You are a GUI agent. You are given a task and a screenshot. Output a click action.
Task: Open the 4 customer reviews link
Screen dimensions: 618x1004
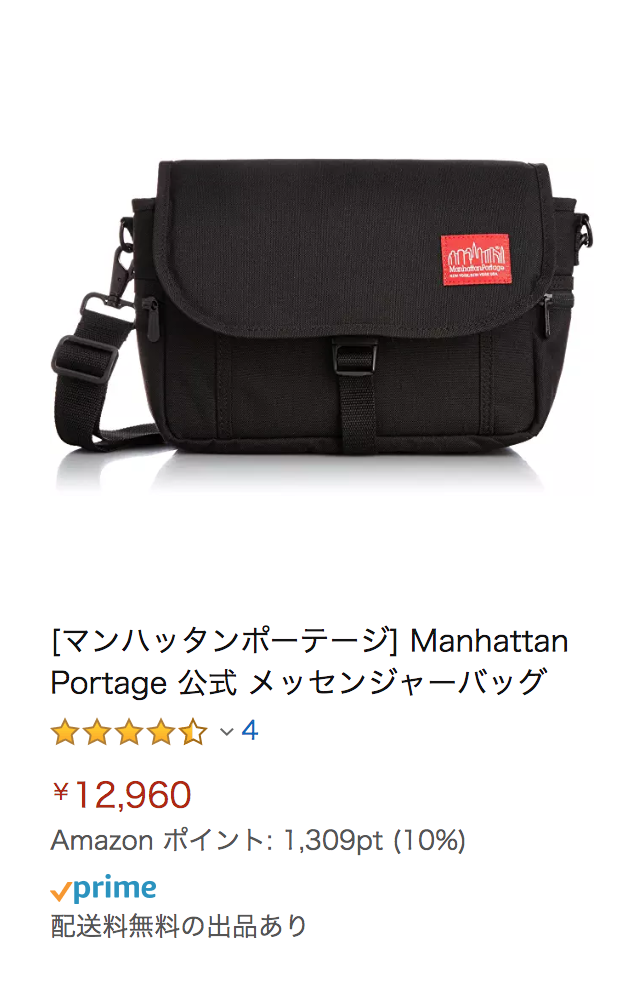click(250, 731)
